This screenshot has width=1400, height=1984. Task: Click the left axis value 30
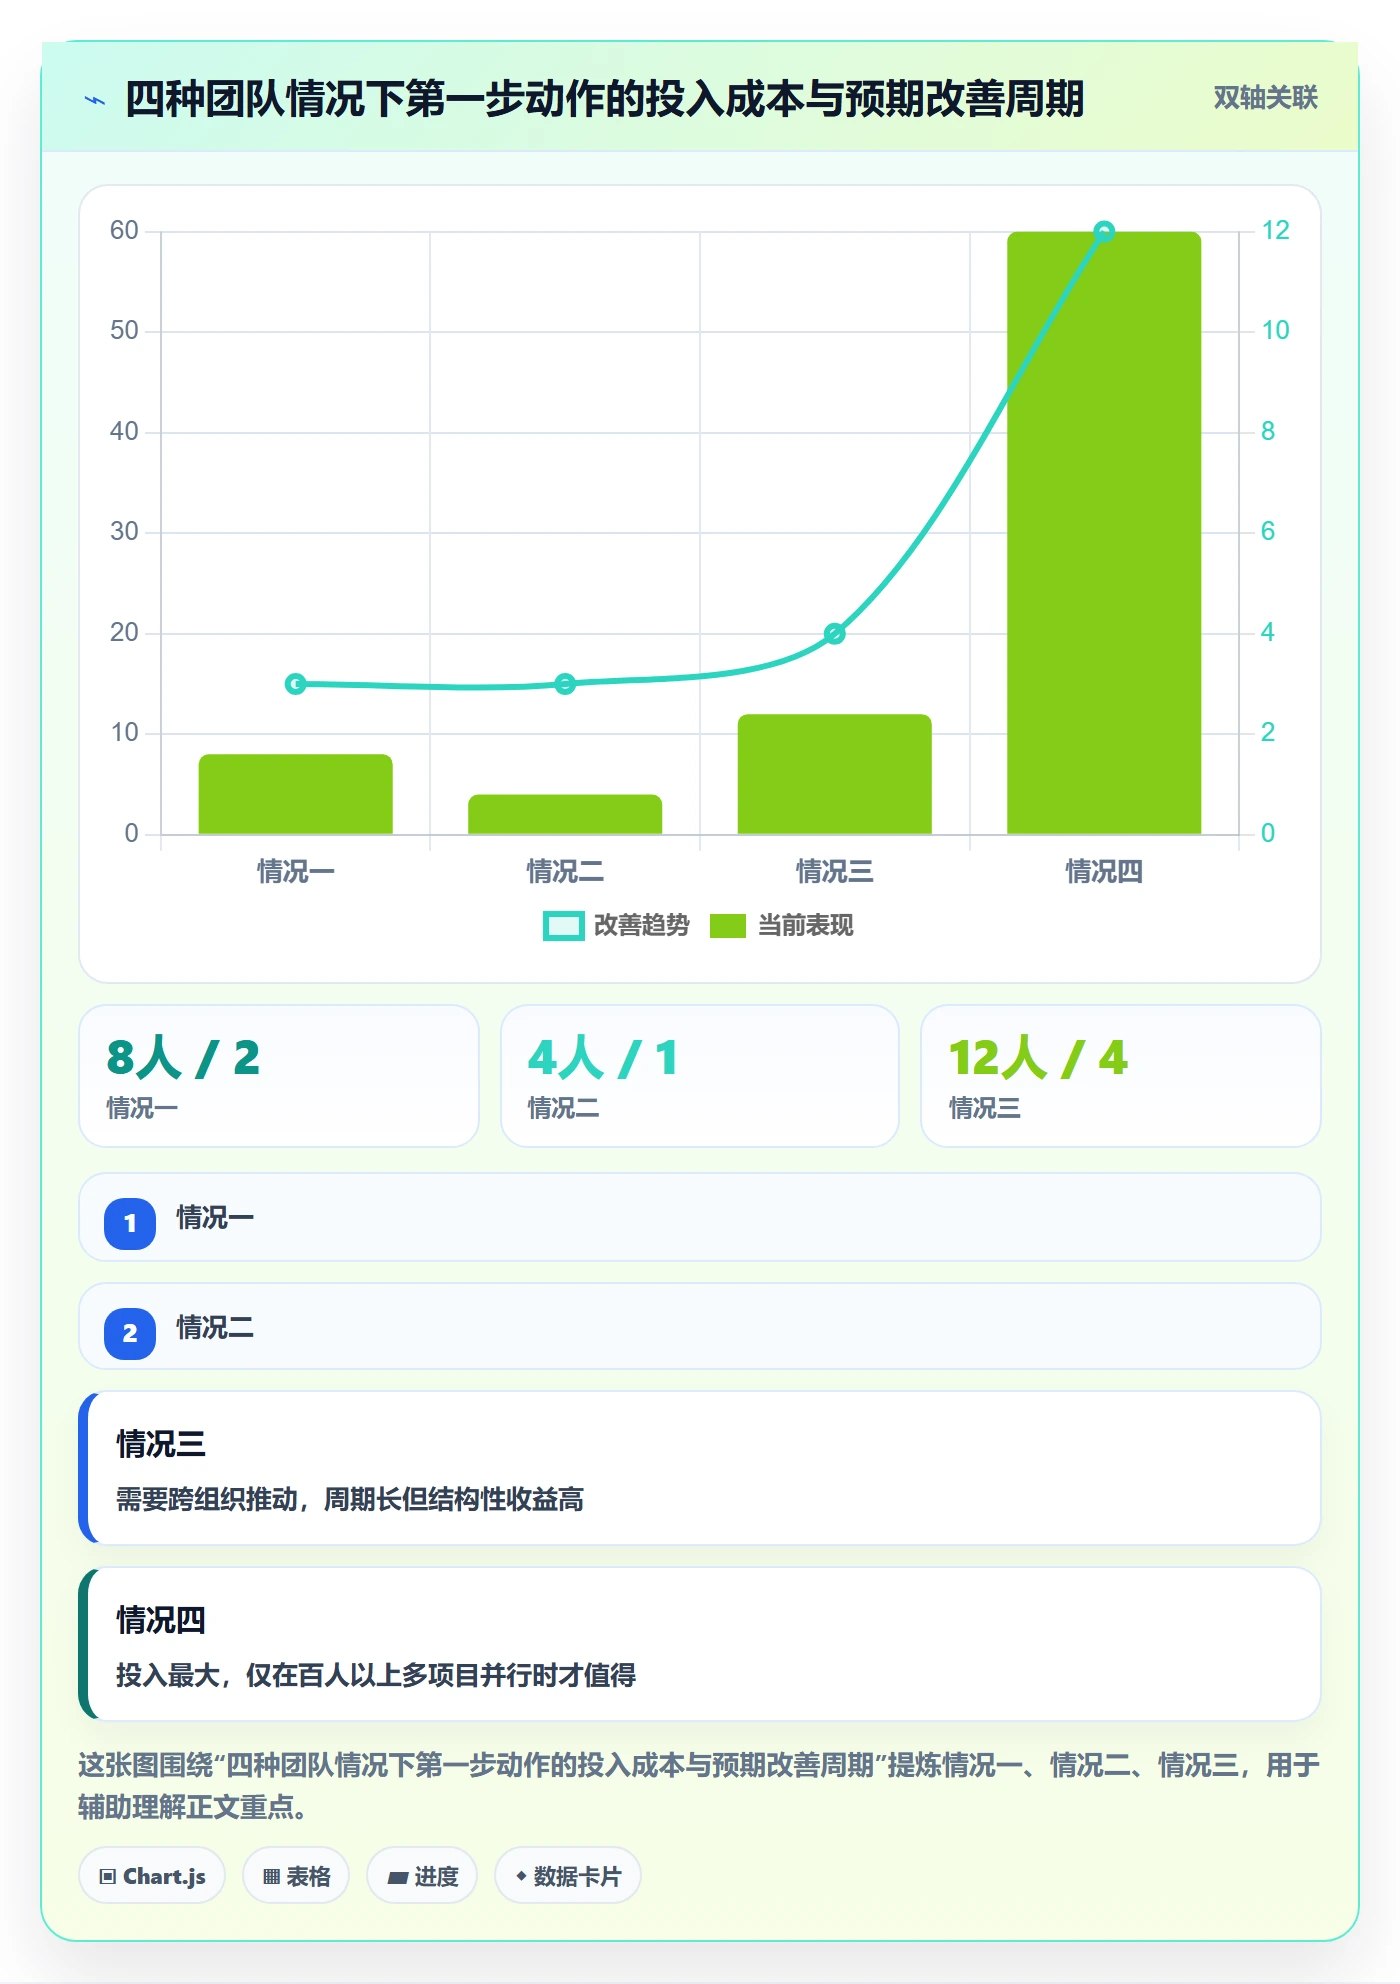pos(124,532)
